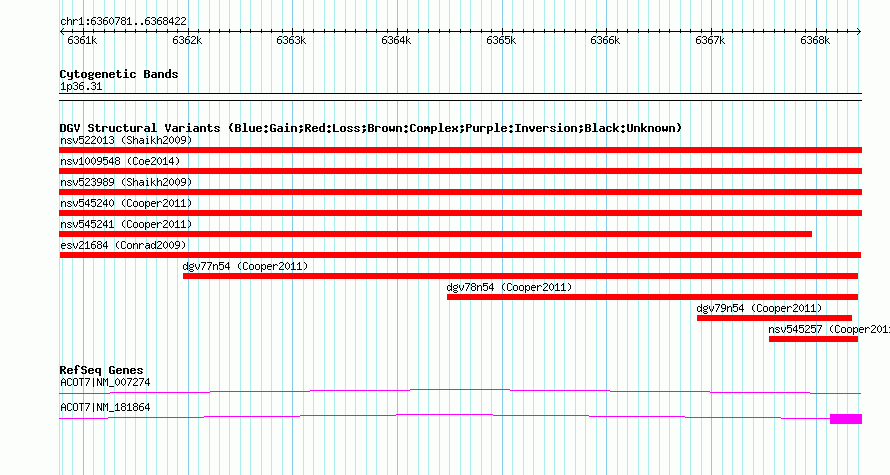
Task: Click the 6362k ruler tick label
Action: pos(187,40)
